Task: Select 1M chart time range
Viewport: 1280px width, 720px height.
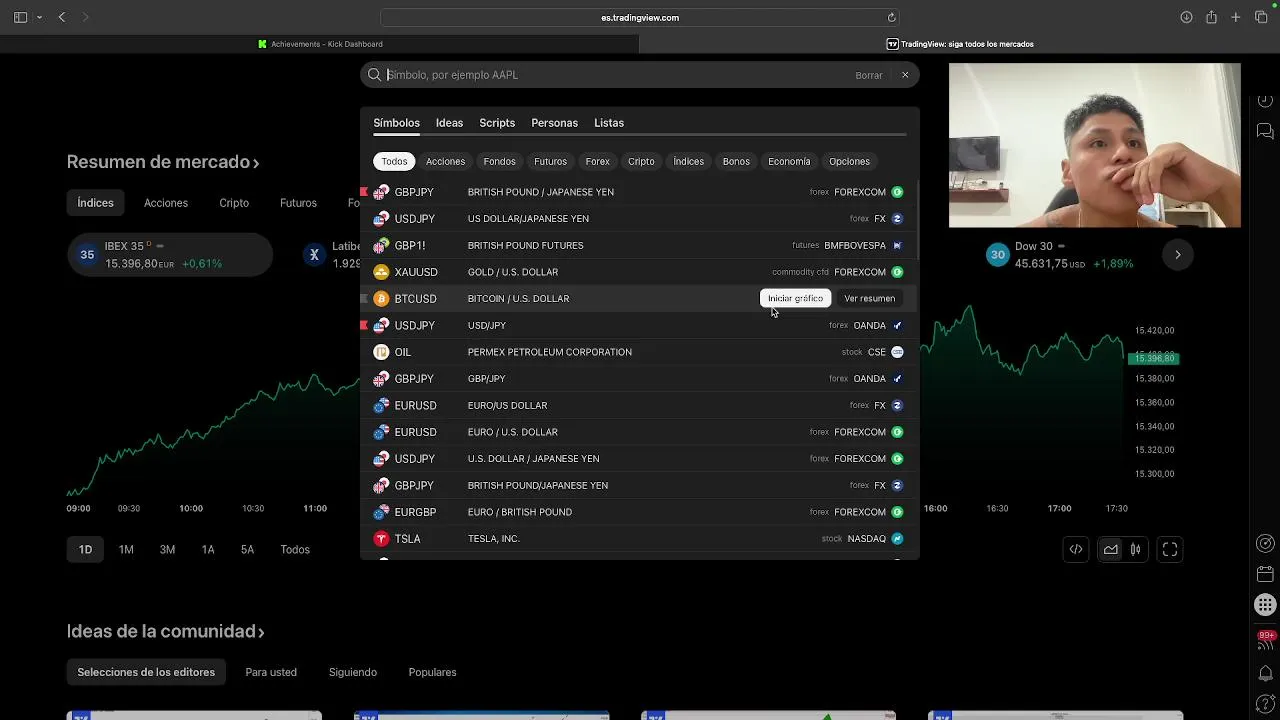Action: (x=126, y=549)
